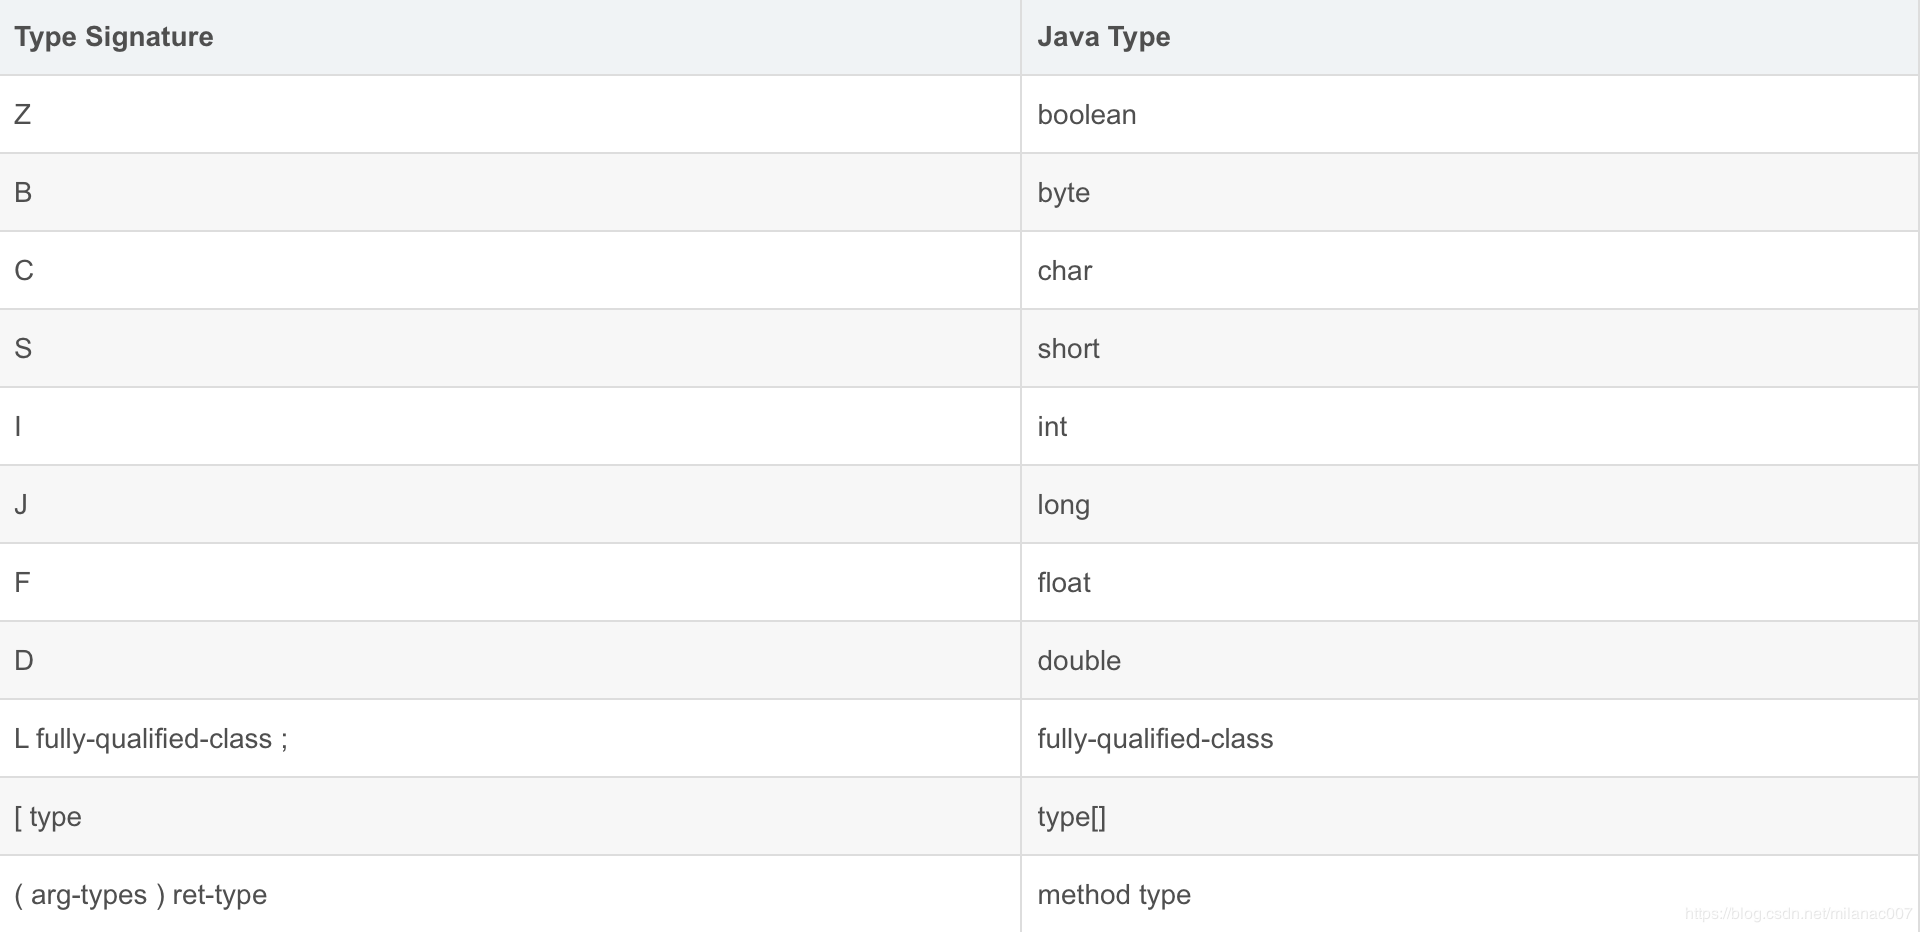Viewport: 1922px width, 932px height.
Task: Click the Z signature cell
Action: [x=23, y=115]
